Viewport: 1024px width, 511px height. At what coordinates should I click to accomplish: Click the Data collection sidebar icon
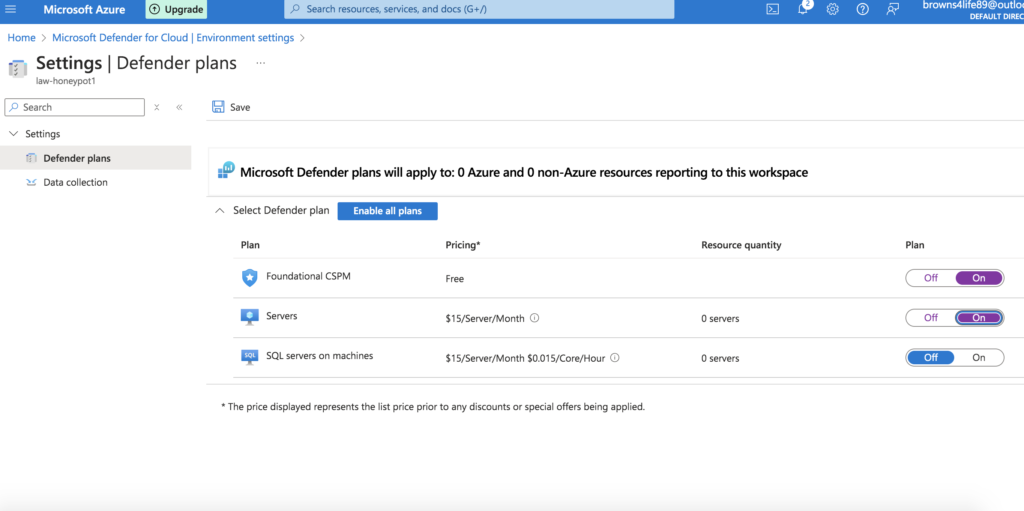[31, 182]
